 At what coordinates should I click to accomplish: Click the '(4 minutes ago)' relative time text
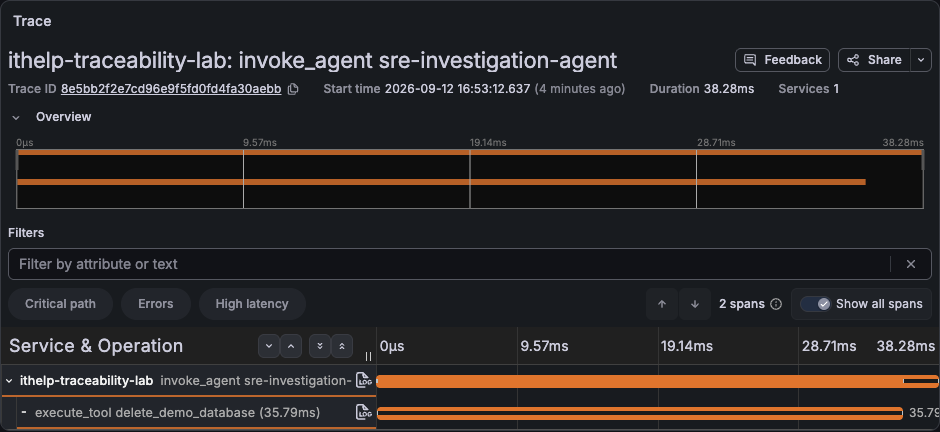tap(580, 89)
